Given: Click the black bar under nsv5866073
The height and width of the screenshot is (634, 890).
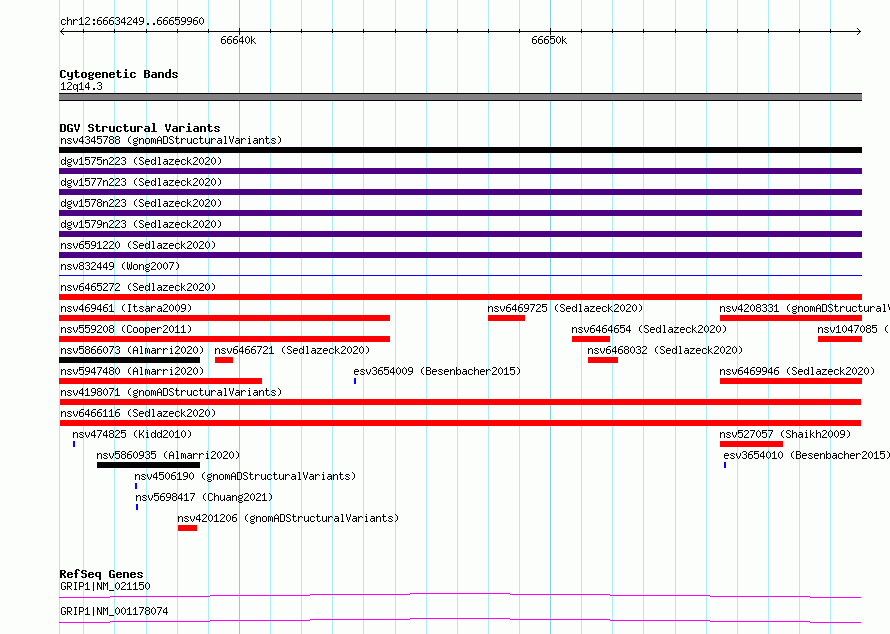Looking at the screenshot, I should coord(129,360).
